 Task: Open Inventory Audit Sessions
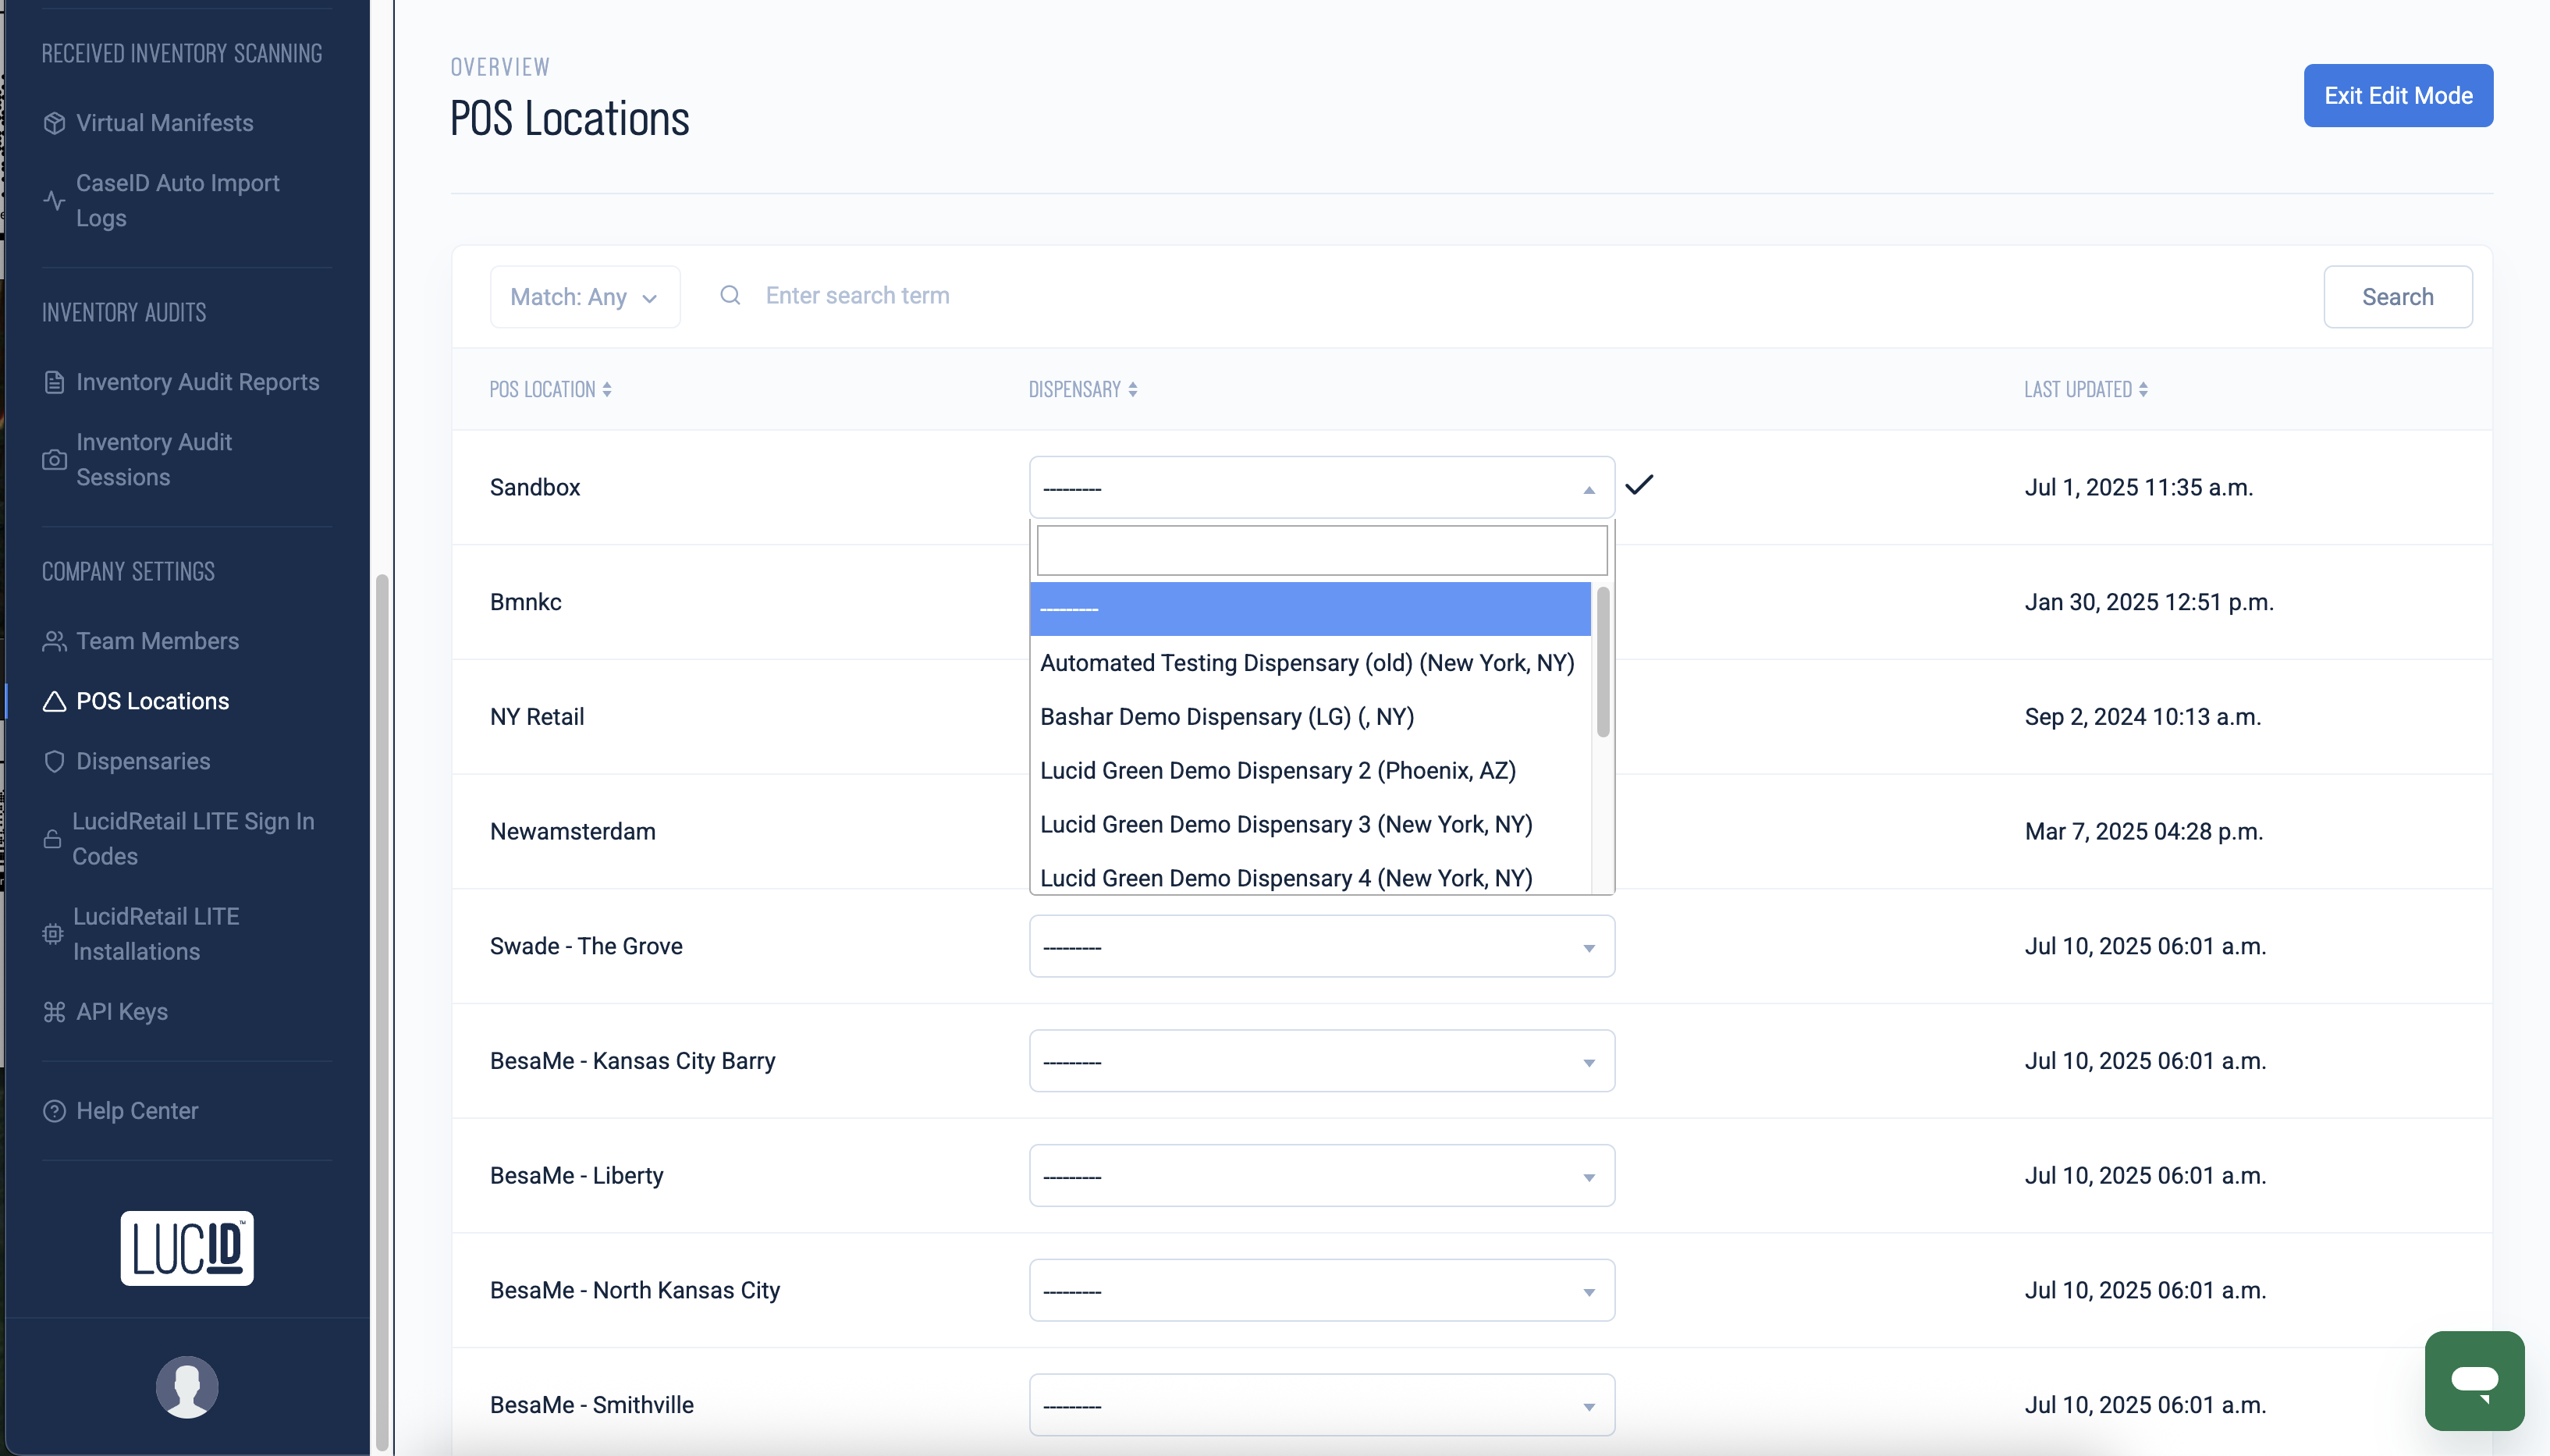click(154, 459)
